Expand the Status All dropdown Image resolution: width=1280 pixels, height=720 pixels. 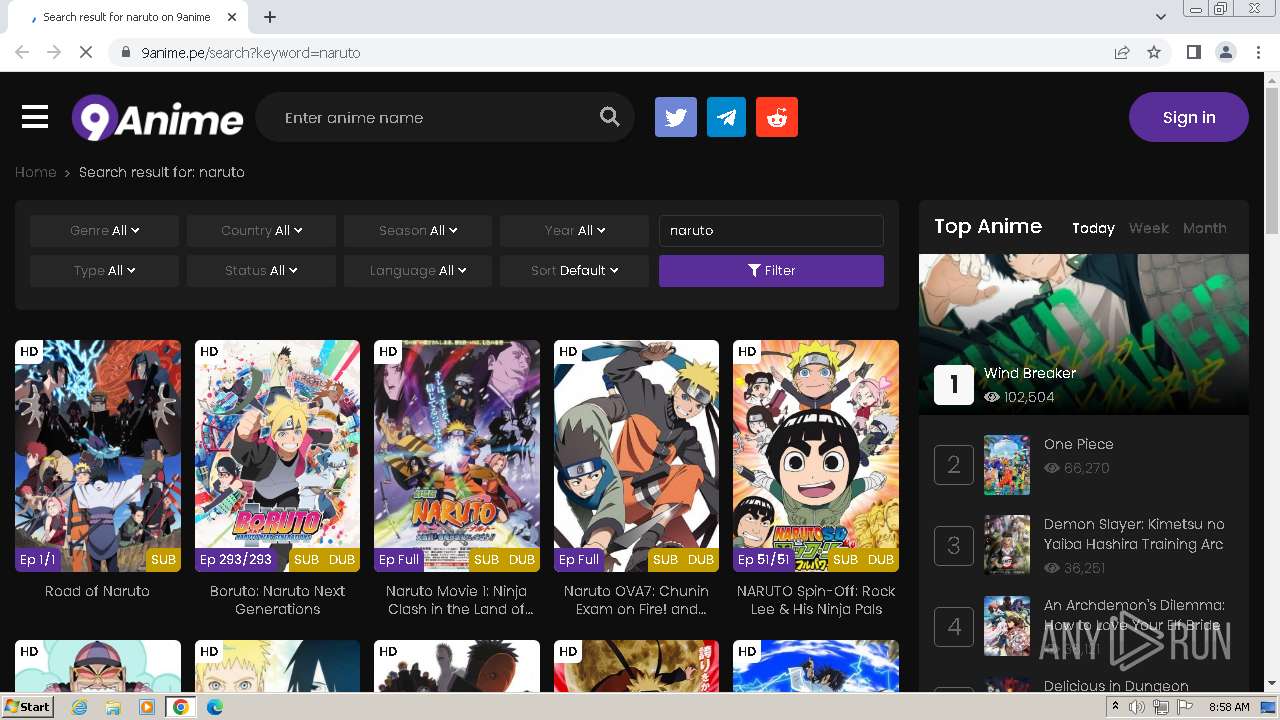261,270
